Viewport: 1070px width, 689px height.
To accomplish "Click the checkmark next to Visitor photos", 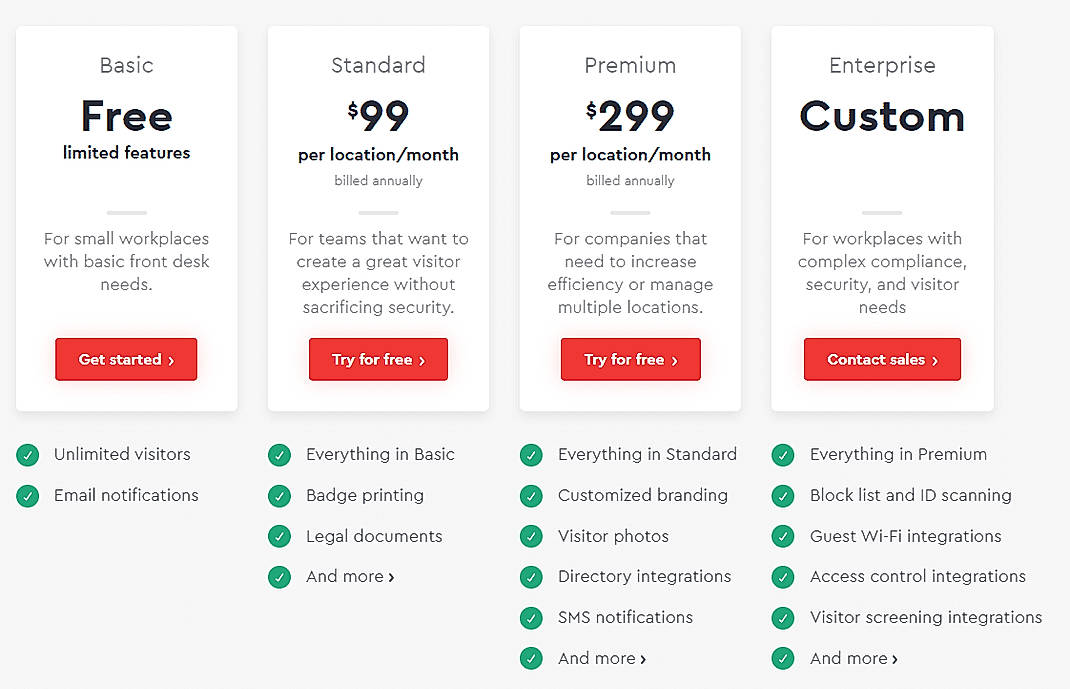I will click(x=531, y=536).
